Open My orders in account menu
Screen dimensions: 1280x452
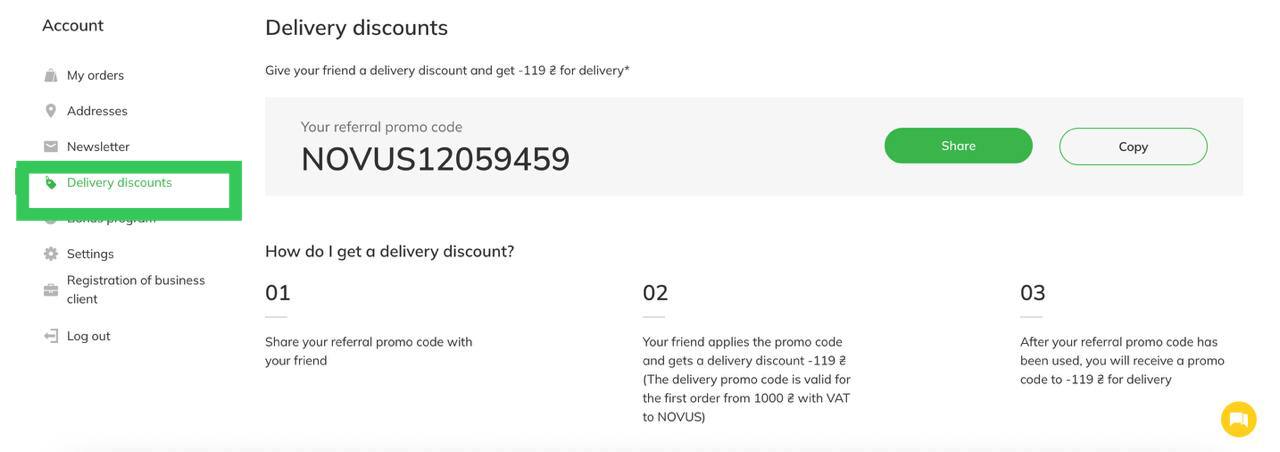click(x=95, y=76)
